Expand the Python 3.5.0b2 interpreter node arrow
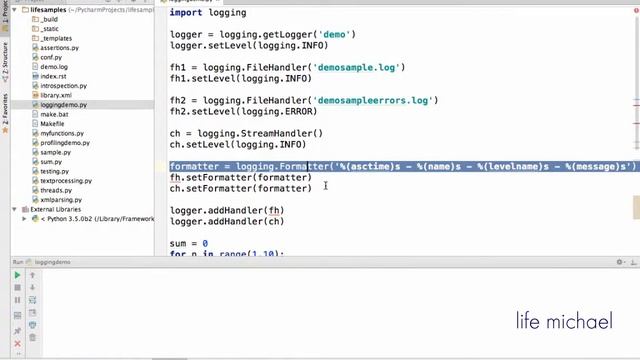The width and height of the screenshot is (640, 360). click(24, 219)
